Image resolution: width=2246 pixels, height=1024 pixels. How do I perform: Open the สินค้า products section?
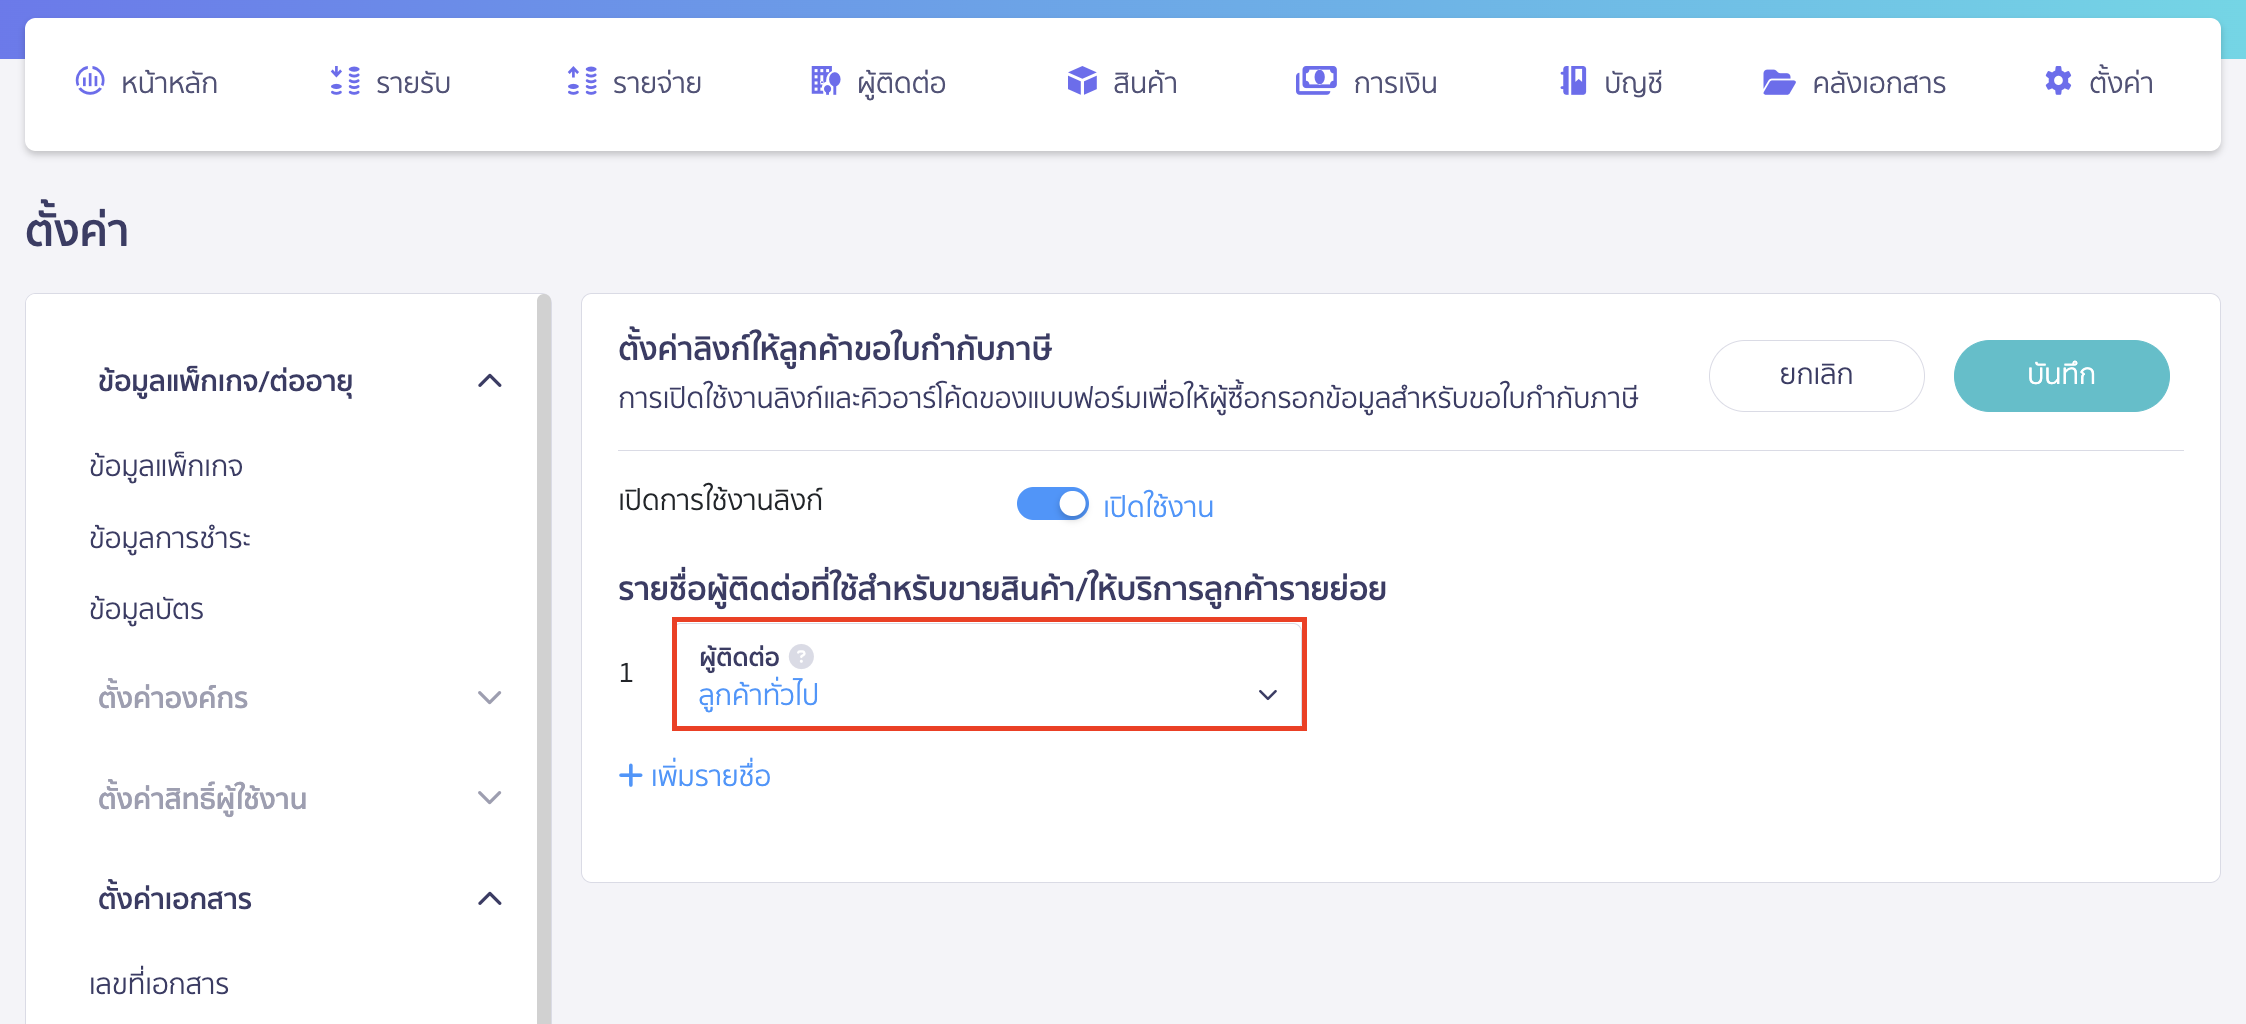(x=1121, y=82)
